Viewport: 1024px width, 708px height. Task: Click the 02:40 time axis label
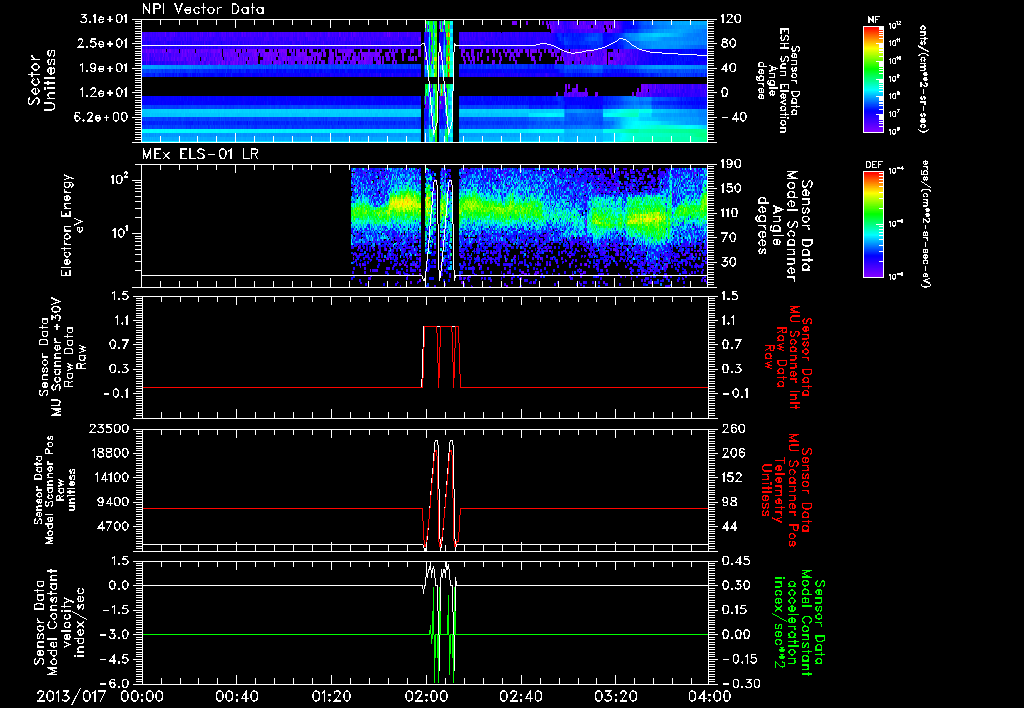point(520,696)
